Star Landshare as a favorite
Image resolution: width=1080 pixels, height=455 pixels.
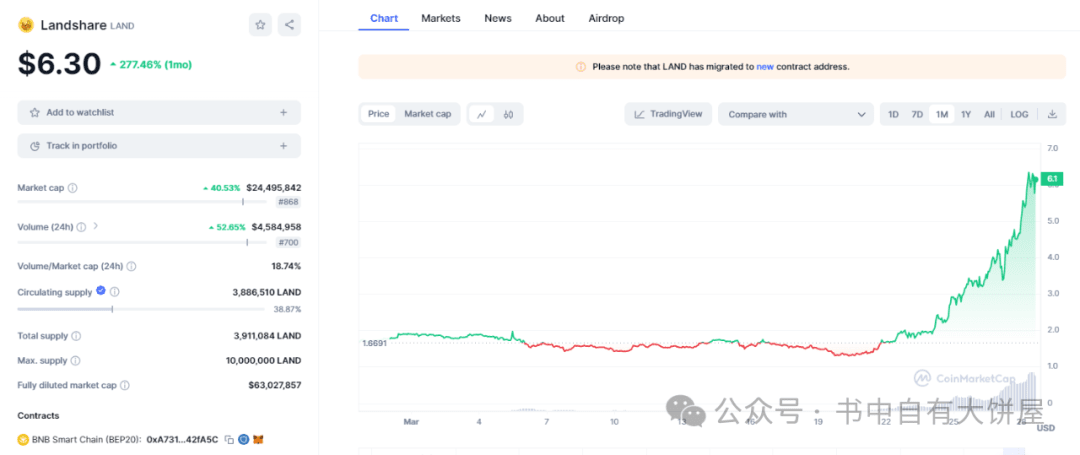[x=260, y=25]
